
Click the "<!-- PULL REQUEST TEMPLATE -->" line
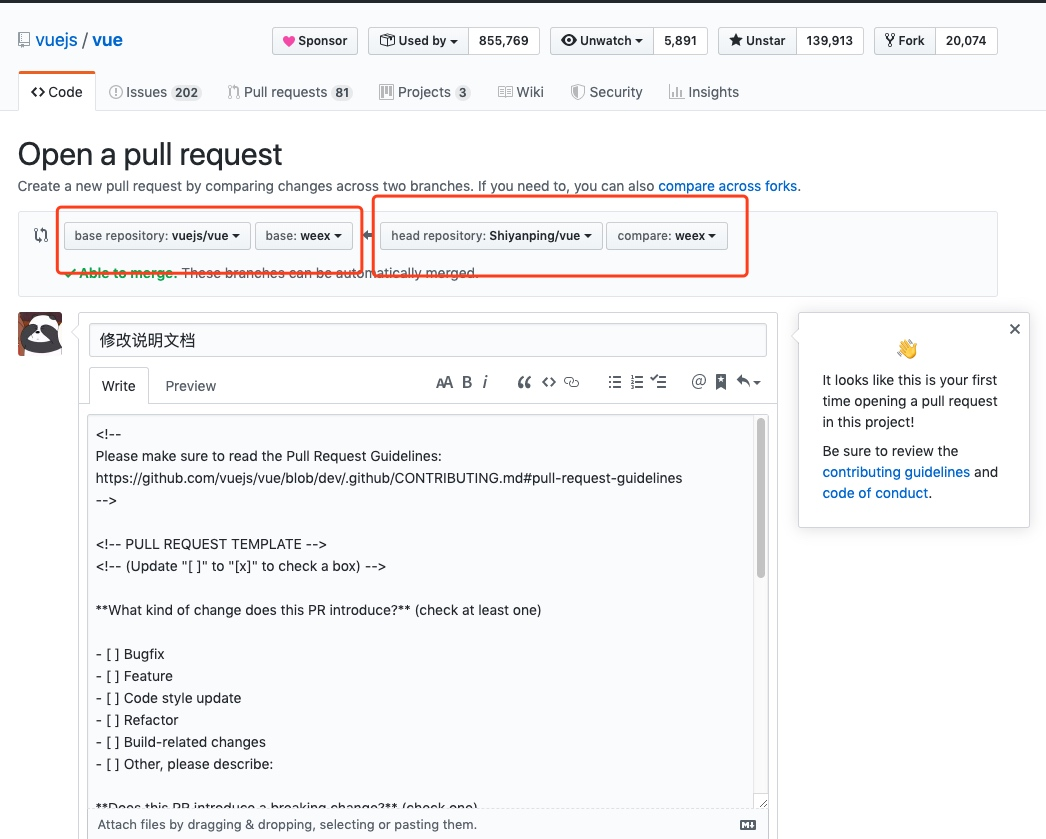click(x=211, y=544)
